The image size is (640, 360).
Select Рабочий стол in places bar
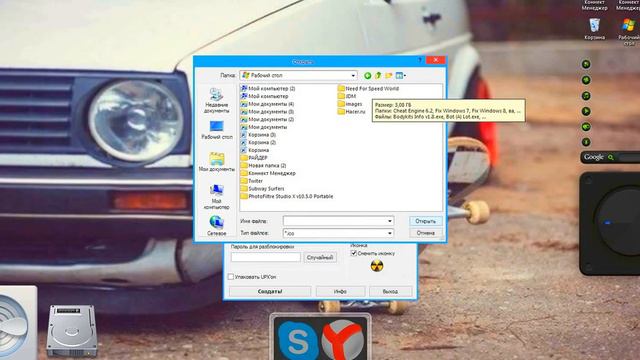[217, 131]
